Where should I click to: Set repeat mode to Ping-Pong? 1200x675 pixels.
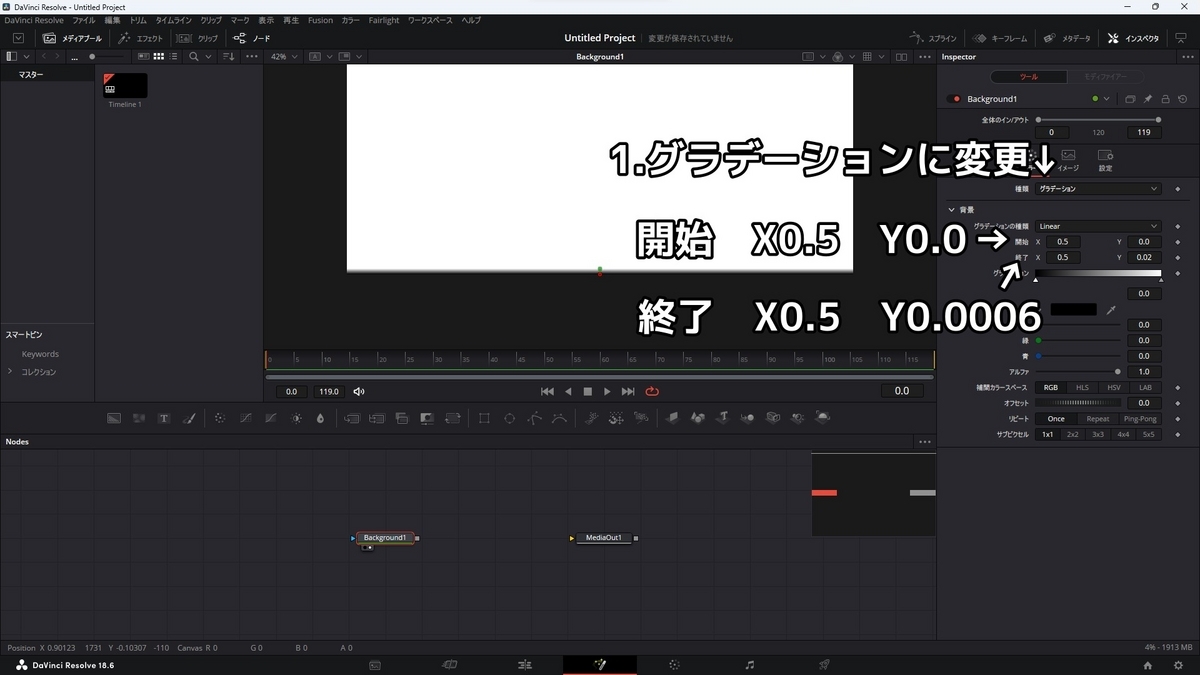click(x=1140, y=419)
